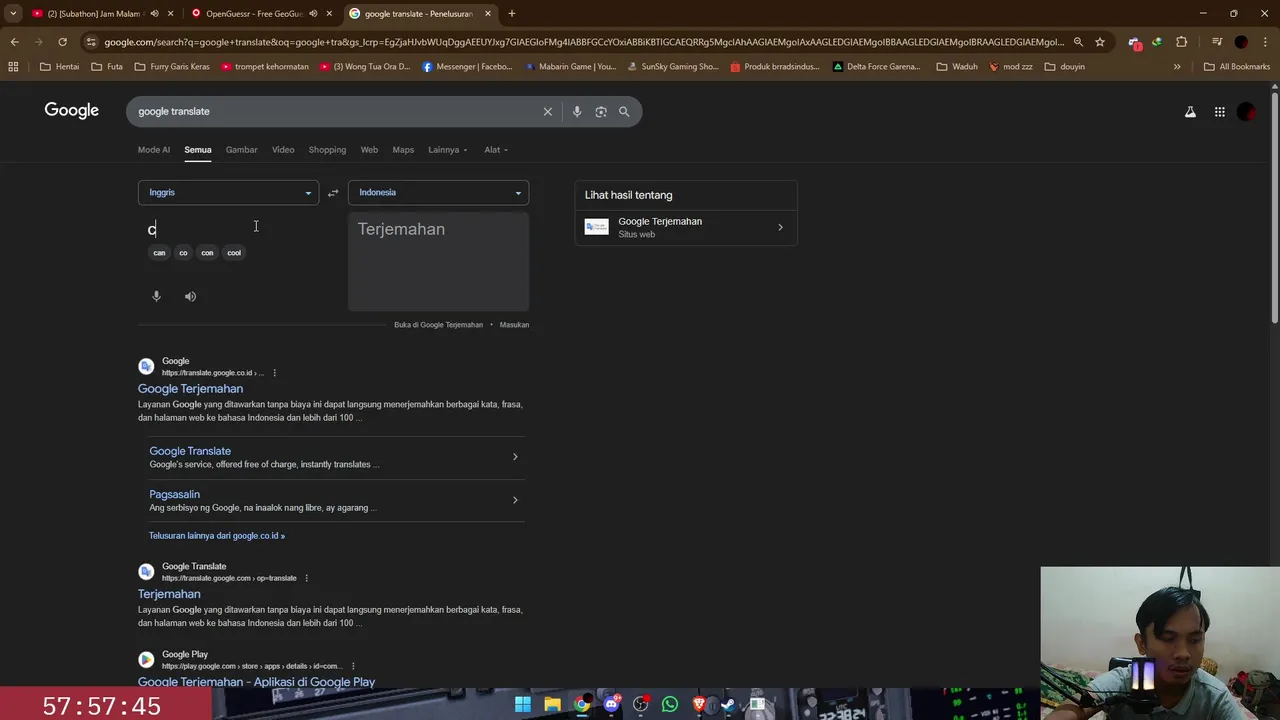Reload the page icon
1280x720 pixels.
pos(62,42)
